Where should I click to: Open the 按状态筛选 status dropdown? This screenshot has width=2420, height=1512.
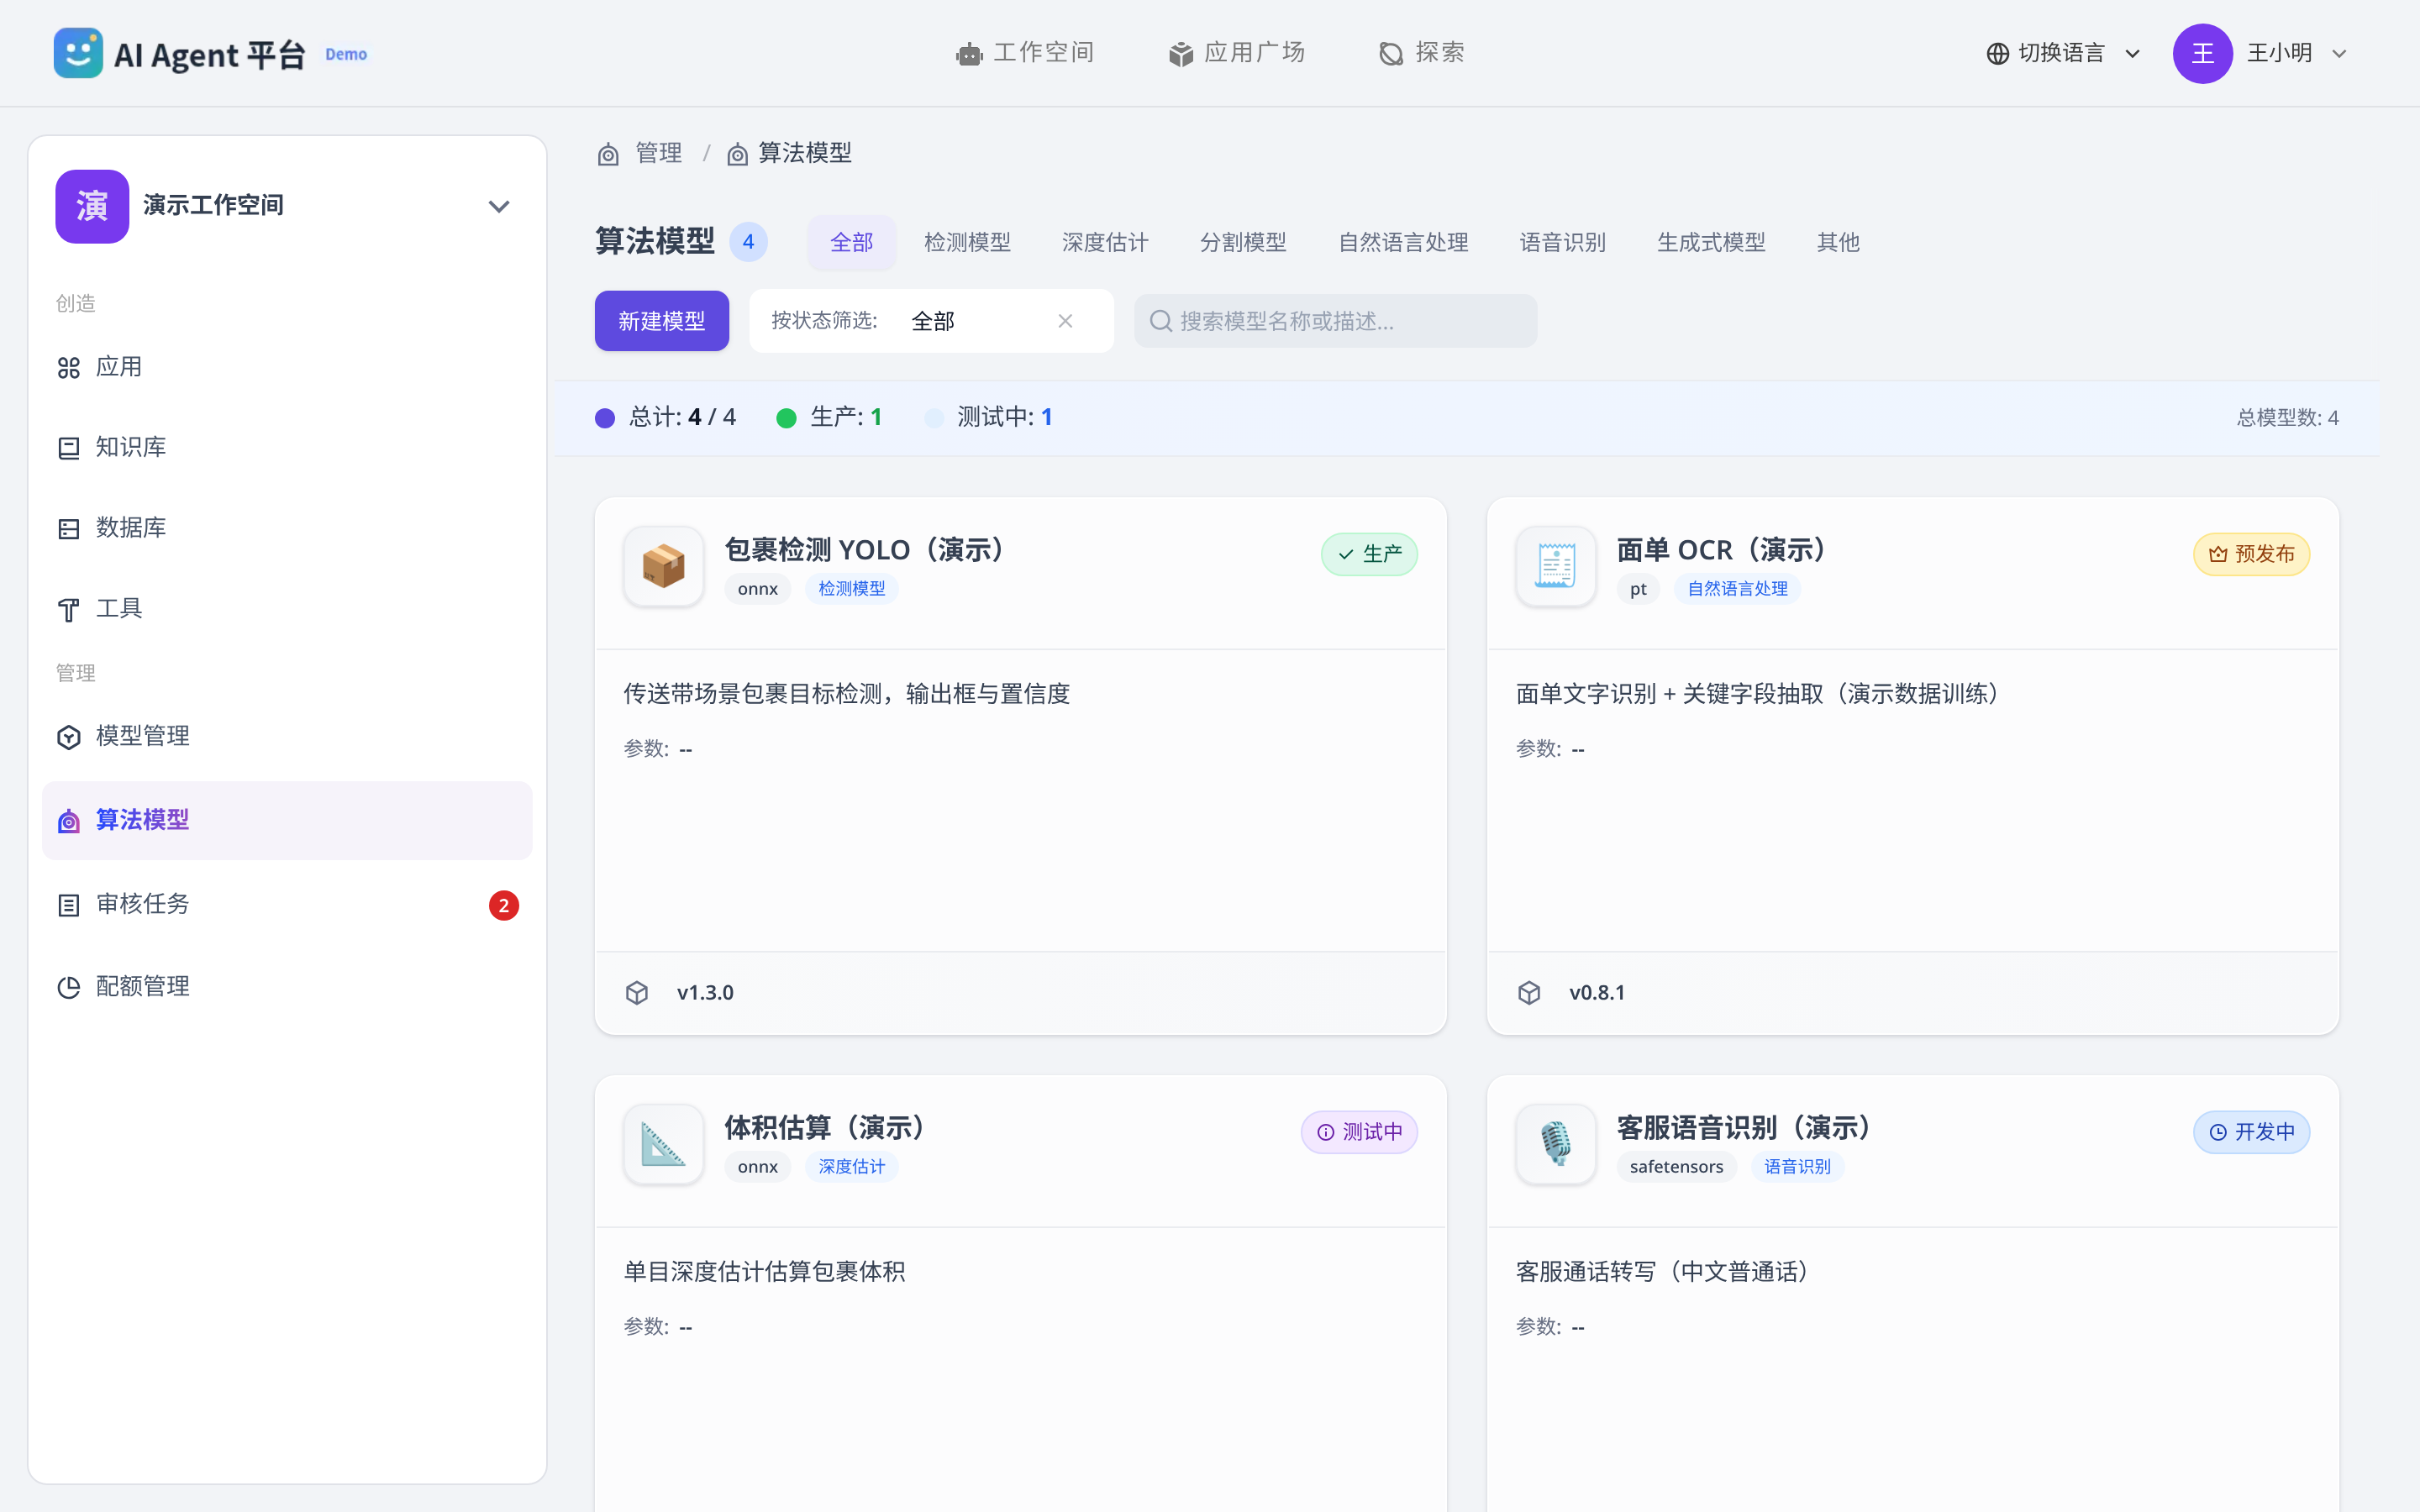point(931,321)
